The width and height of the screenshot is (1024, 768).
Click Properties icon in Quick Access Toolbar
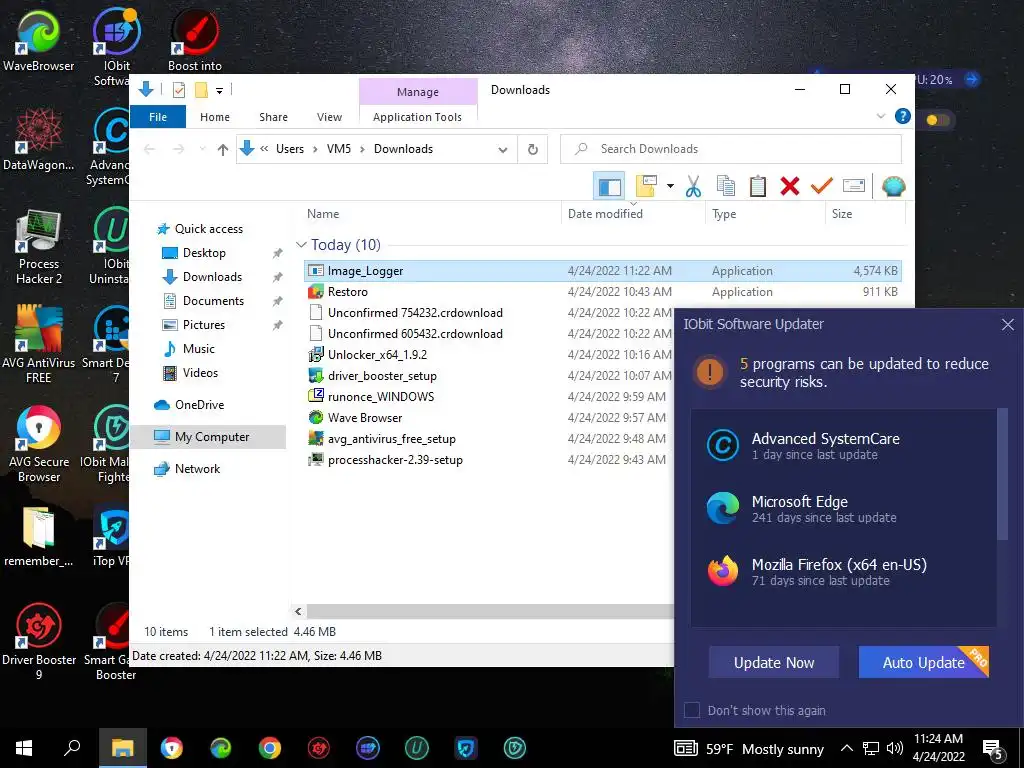click(x=178, y=89)
